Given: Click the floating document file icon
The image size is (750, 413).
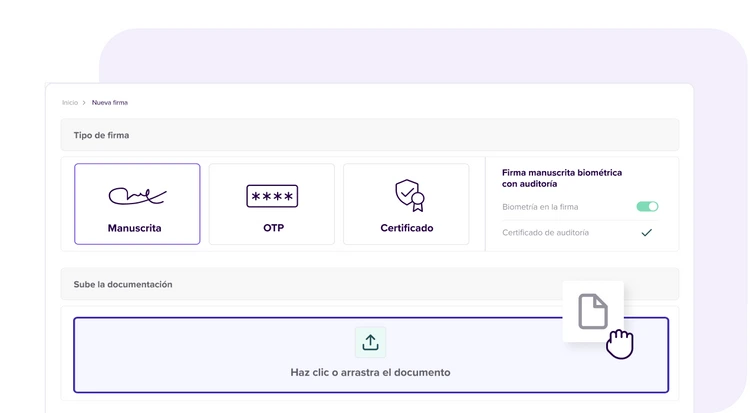Looking at the screenshot, I should click(593, 312).
